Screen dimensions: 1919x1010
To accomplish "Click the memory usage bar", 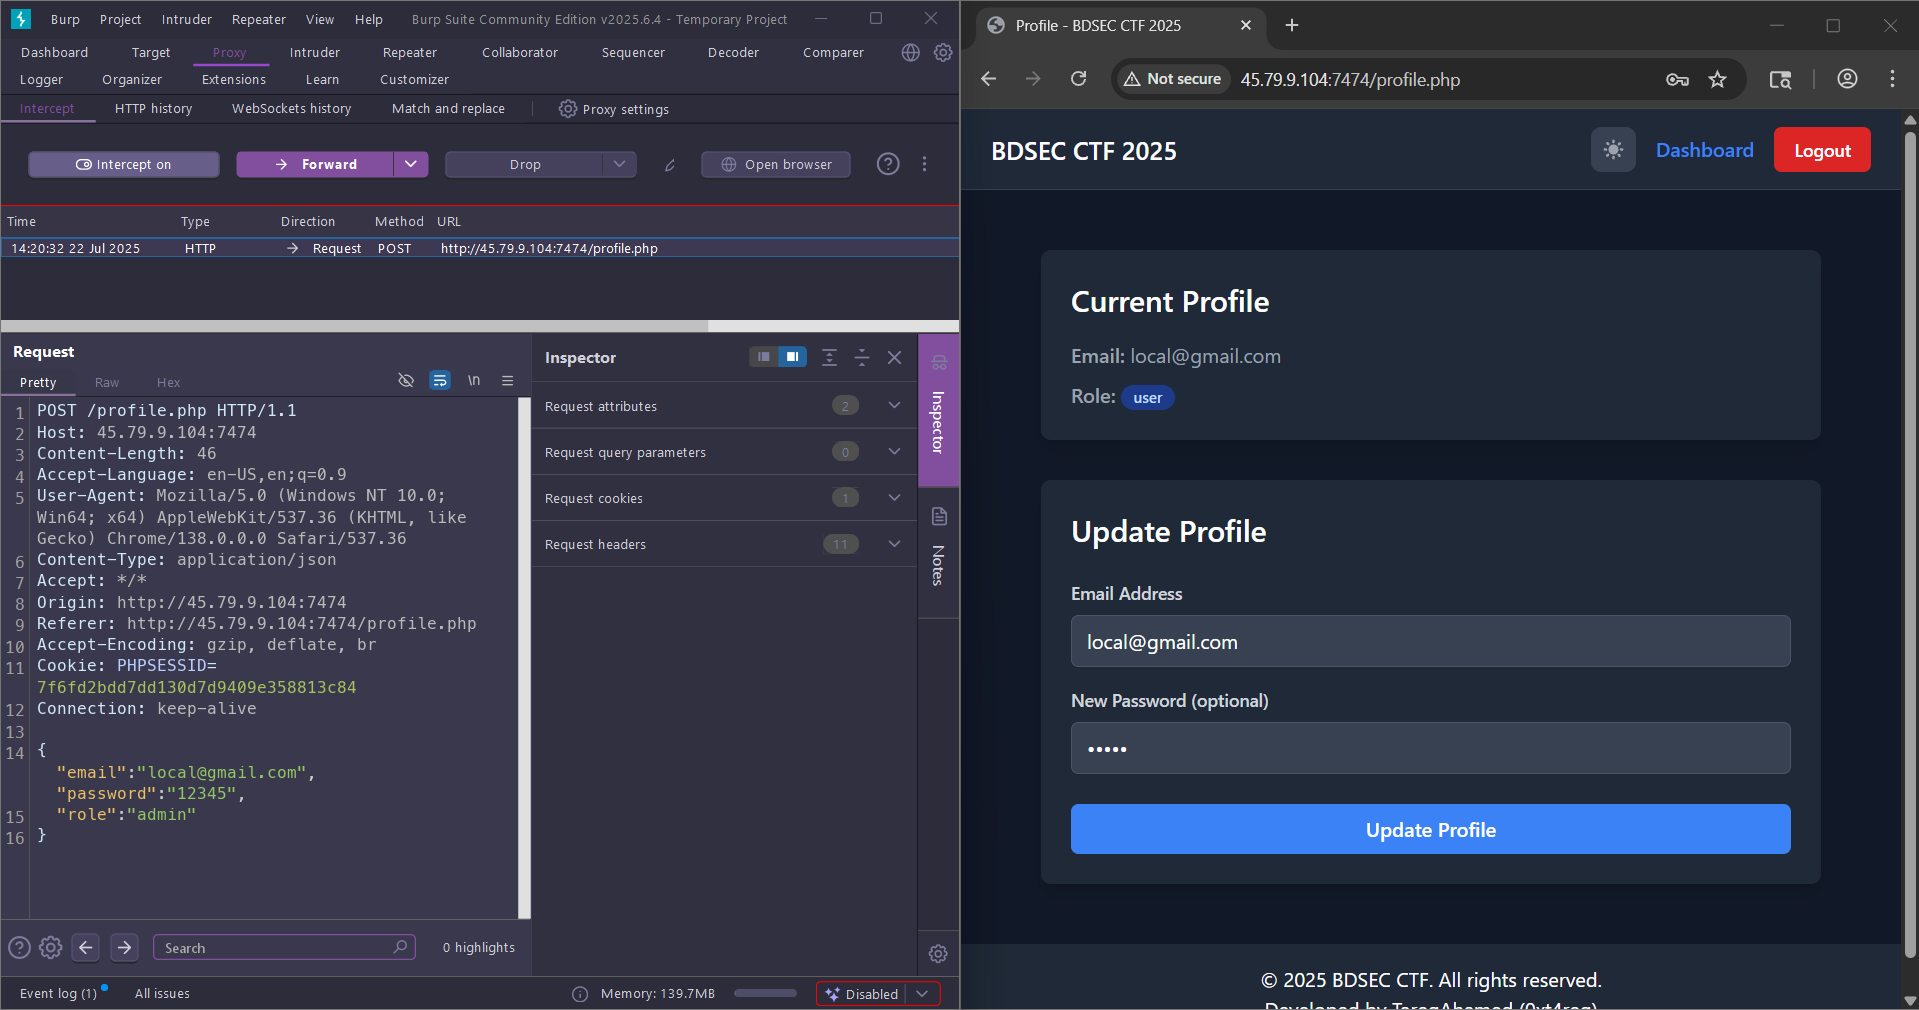I will pyautogui.click(x=765, y=993).
